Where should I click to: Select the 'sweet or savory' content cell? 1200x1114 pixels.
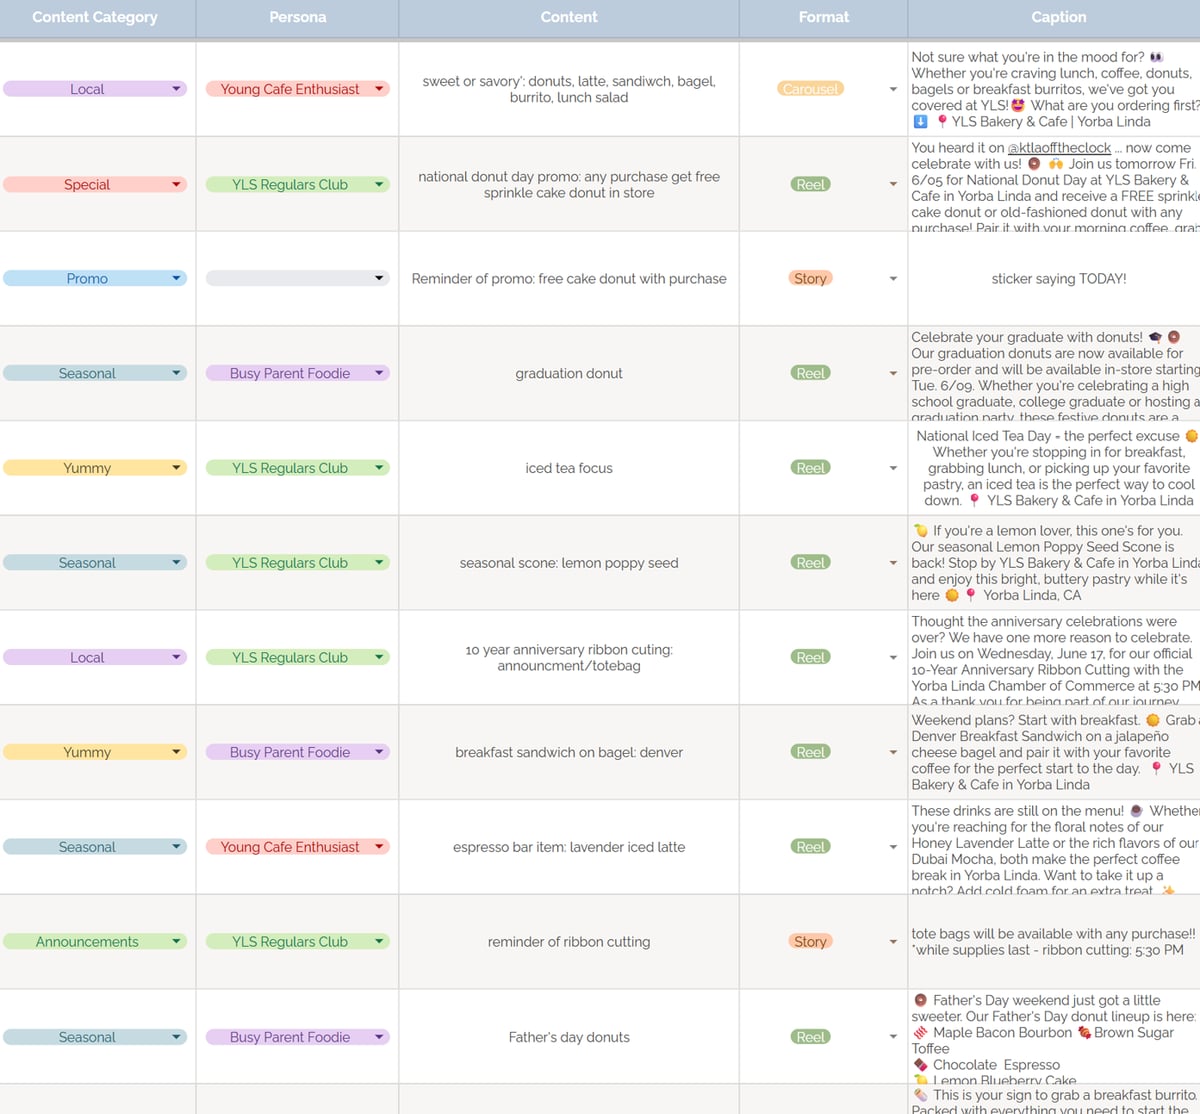(x=569, y=89)
